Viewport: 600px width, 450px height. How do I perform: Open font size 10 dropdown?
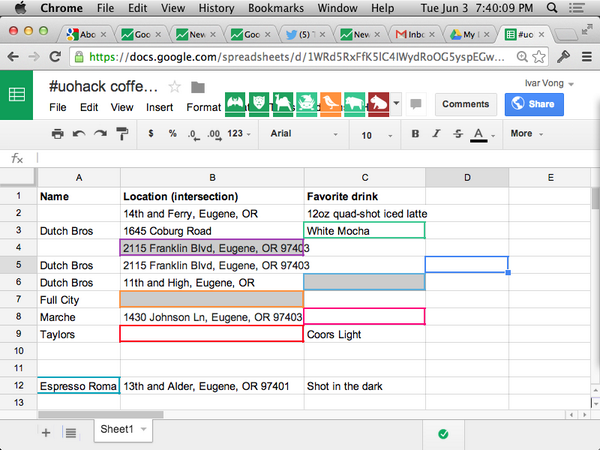pyautogui.click(x=377, y=135)
